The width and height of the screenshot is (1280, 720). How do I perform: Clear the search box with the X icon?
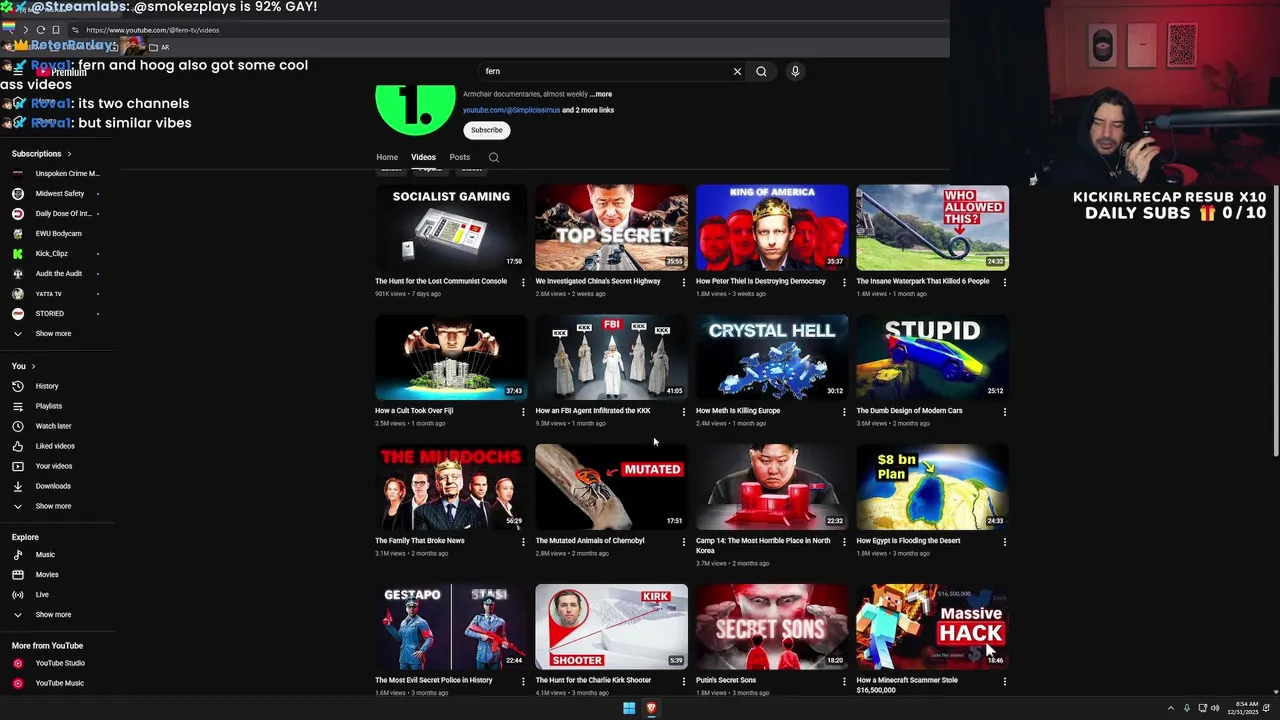click(x=737, y=72)
